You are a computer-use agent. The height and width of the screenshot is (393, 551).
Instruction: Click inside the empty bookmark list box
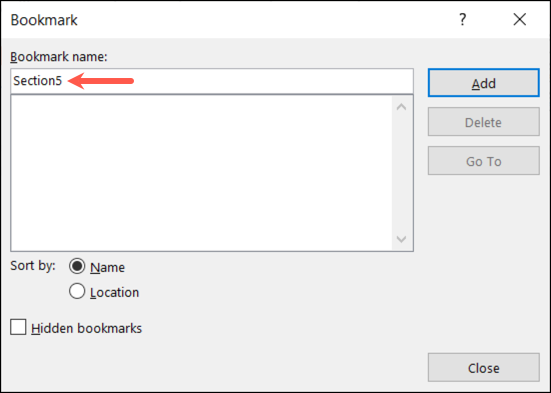coord(201,173)
